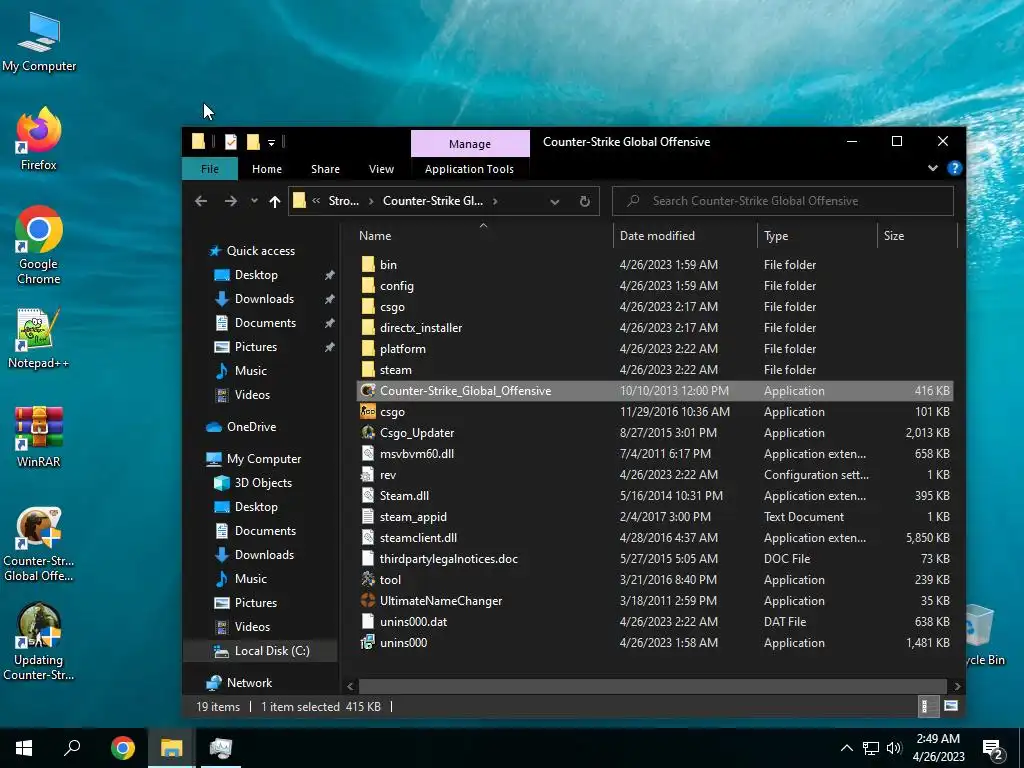Click the Counter-Strike_Global_Offensive application icon
This screenshot has height=768, width=1024.
click(x=368, y=391)
